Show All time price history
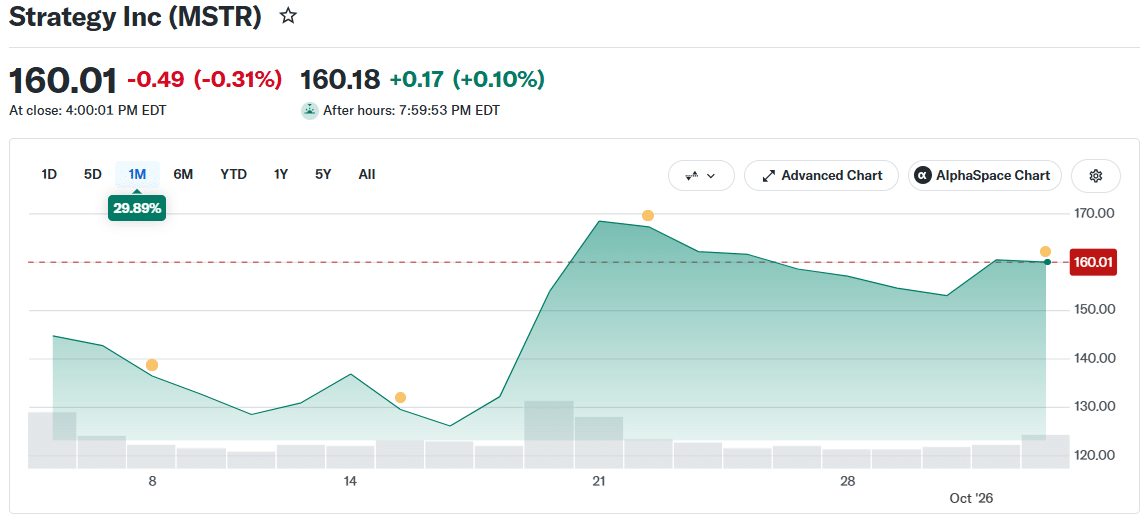 click(366, 174)
